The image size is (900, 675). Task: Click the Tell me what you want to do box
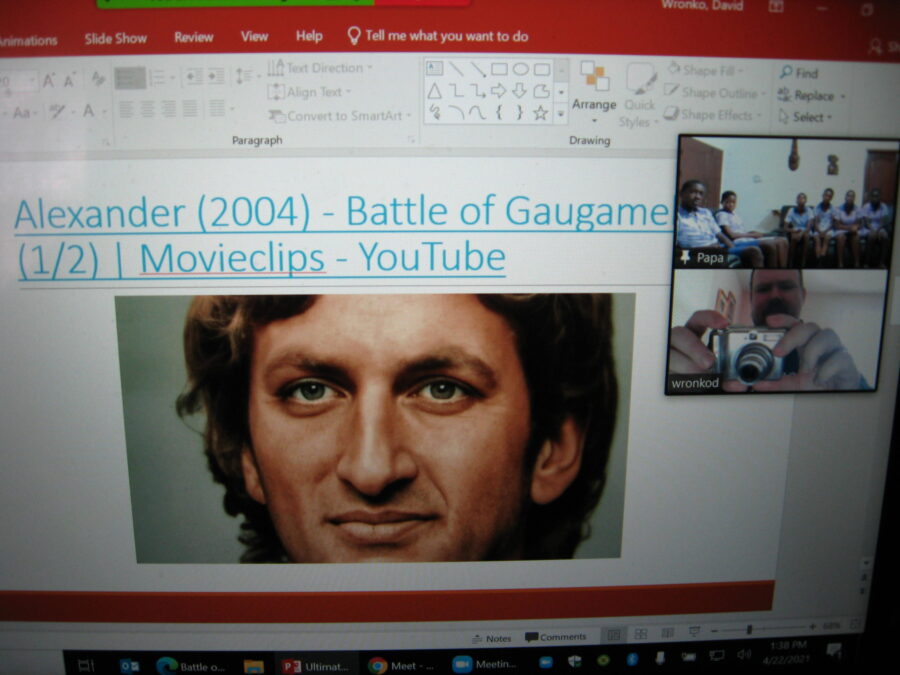[x=438, y=36]
